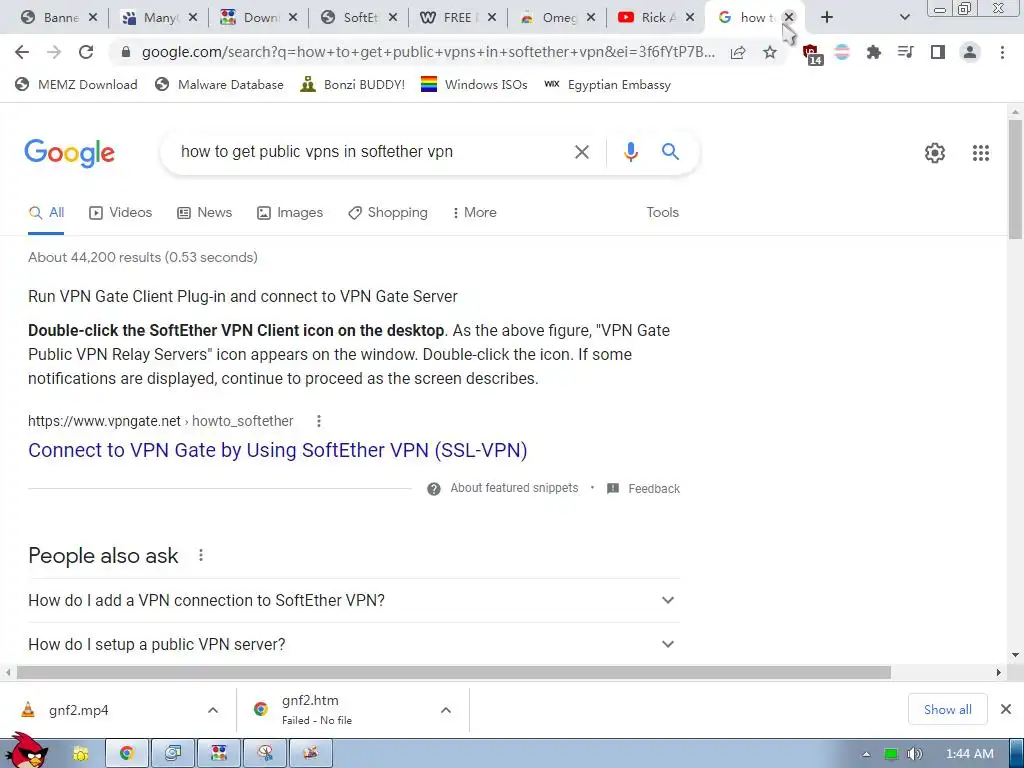This screenshot has width=1024, height=768.
Task: Click the horizontal page scrollbar thumb
Action: 454,672
